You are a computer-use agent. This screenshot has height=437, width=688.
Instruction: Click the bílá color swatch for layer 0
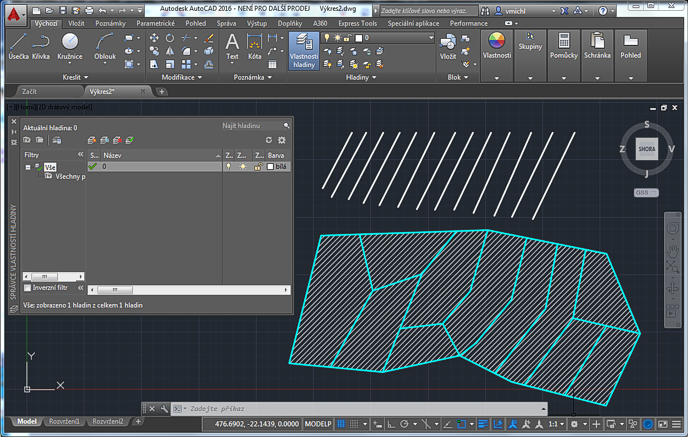tap(271, 167)
